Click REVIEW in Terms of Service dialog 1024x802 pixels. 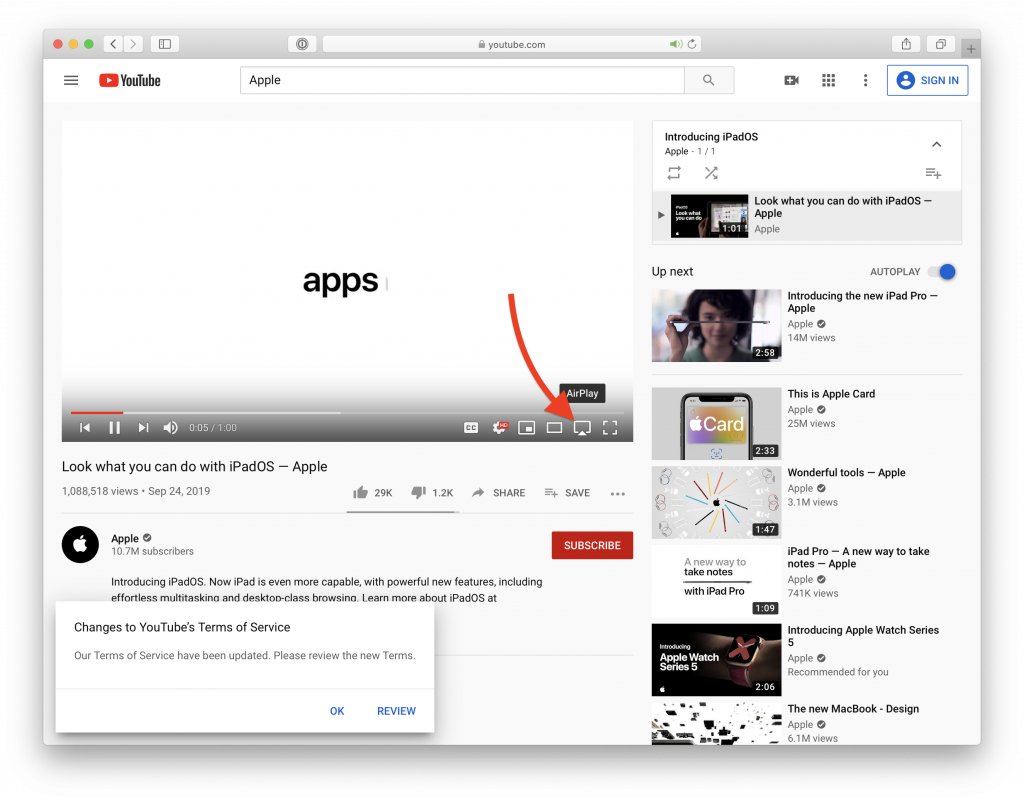pos(396,711)
